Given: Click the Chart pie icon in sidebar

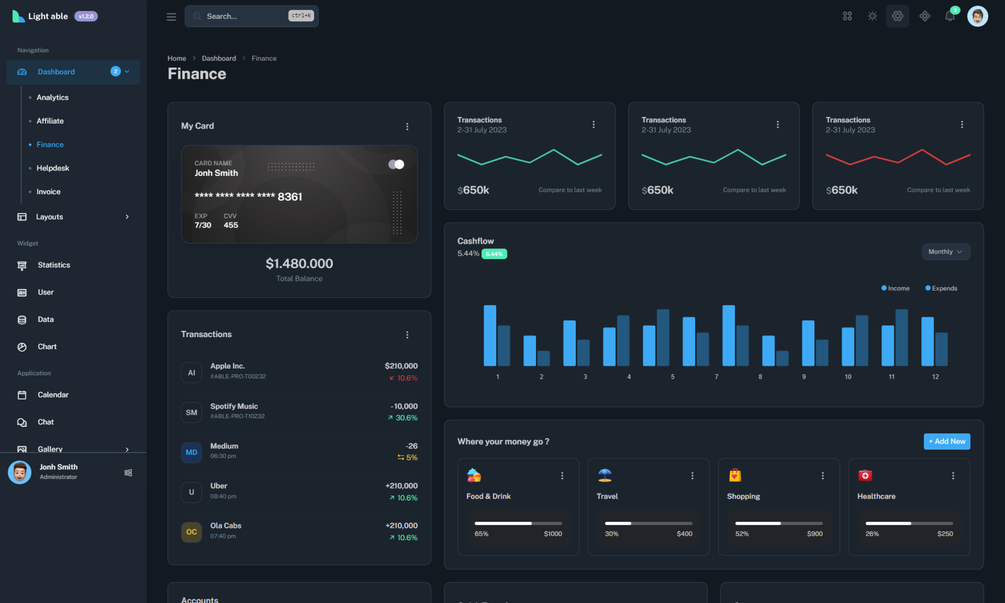Looking at the screenshot, I should point(22,347).
